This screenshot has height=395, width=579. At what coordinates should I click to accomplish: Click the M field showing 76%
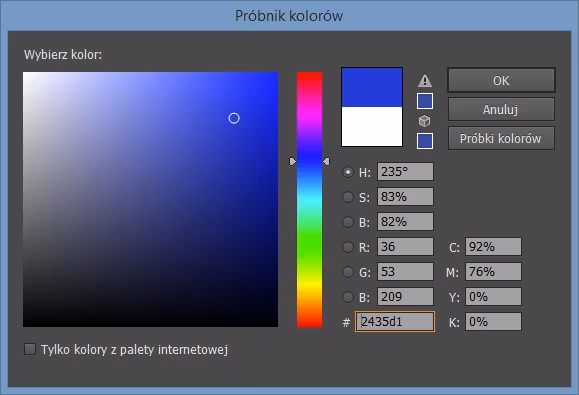coord(493,272)
